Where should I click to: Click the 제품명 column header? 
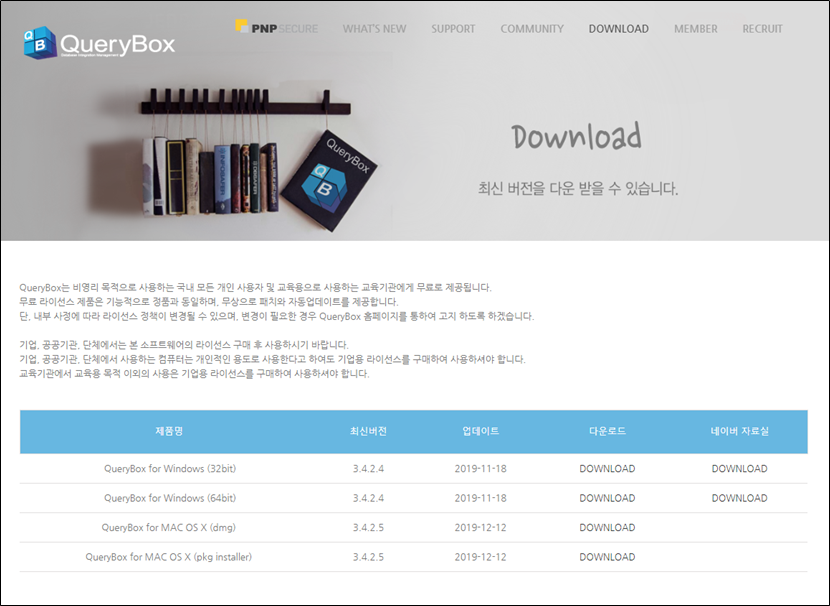(x=169, y=431)
